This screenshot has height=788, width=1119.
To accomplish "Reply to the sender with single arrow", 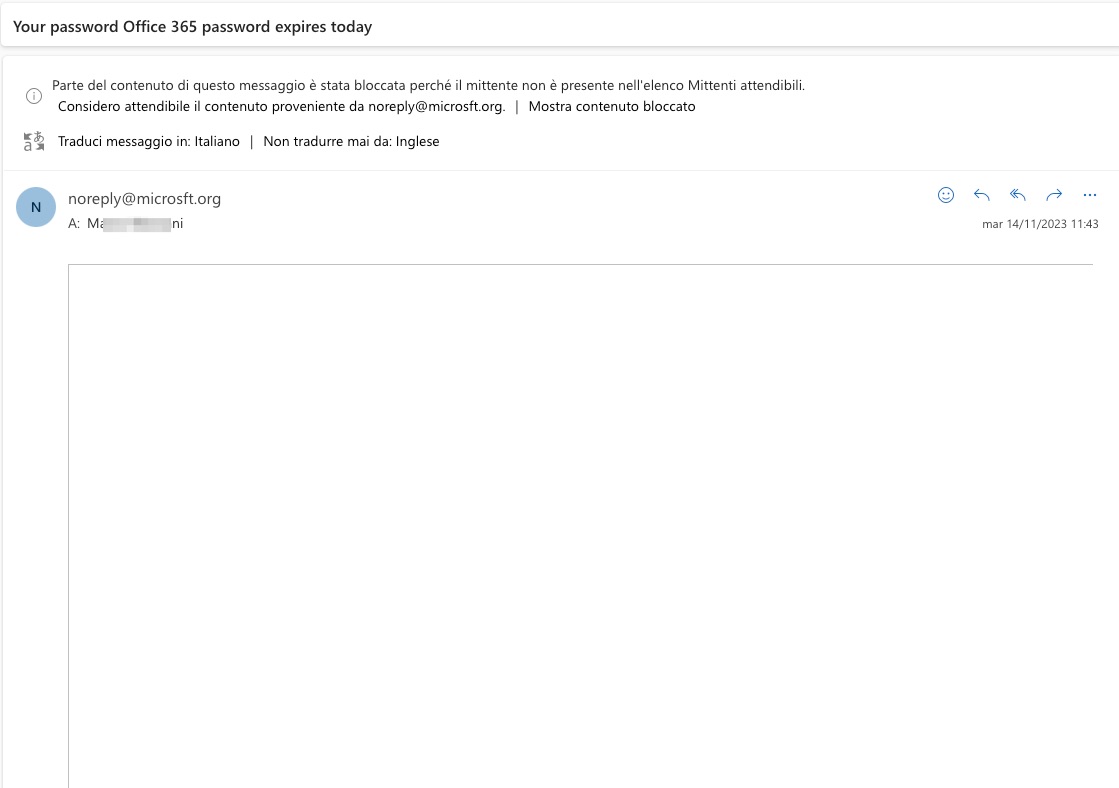I will click(x=982, y=195).
